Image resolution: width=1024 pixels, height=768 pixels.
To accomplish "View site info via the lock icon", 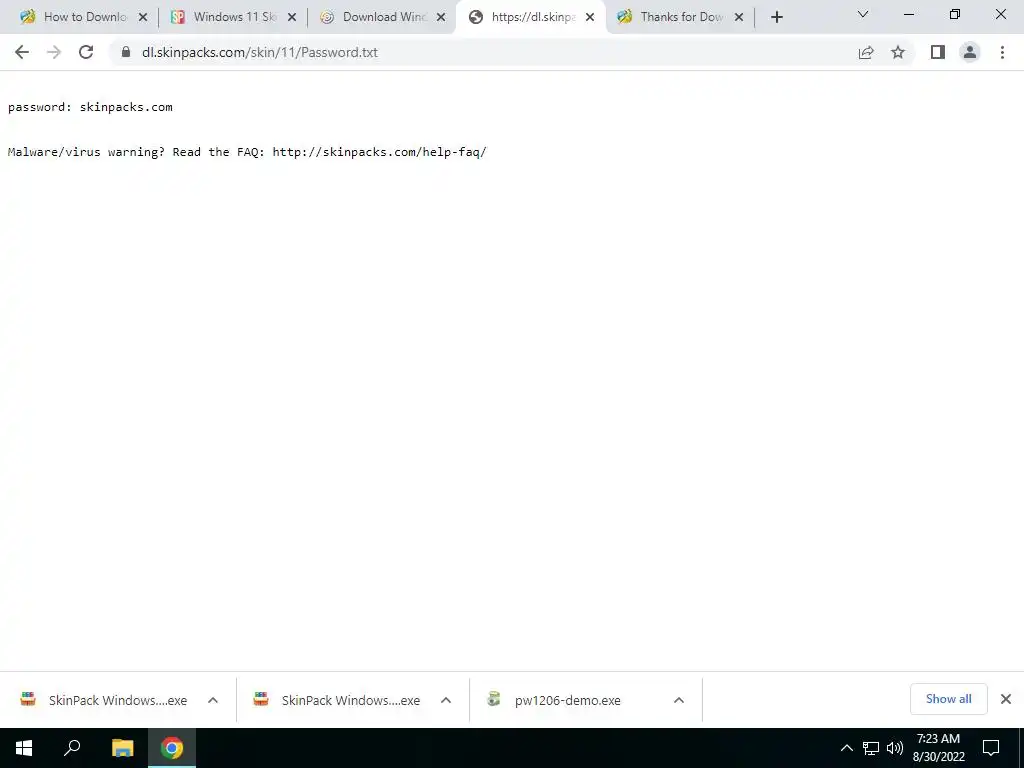I will pos(126,52).
